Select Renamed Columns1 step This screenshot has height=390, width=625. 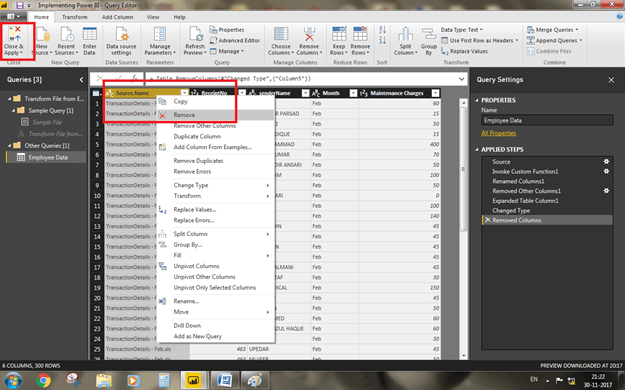(547, 181)
